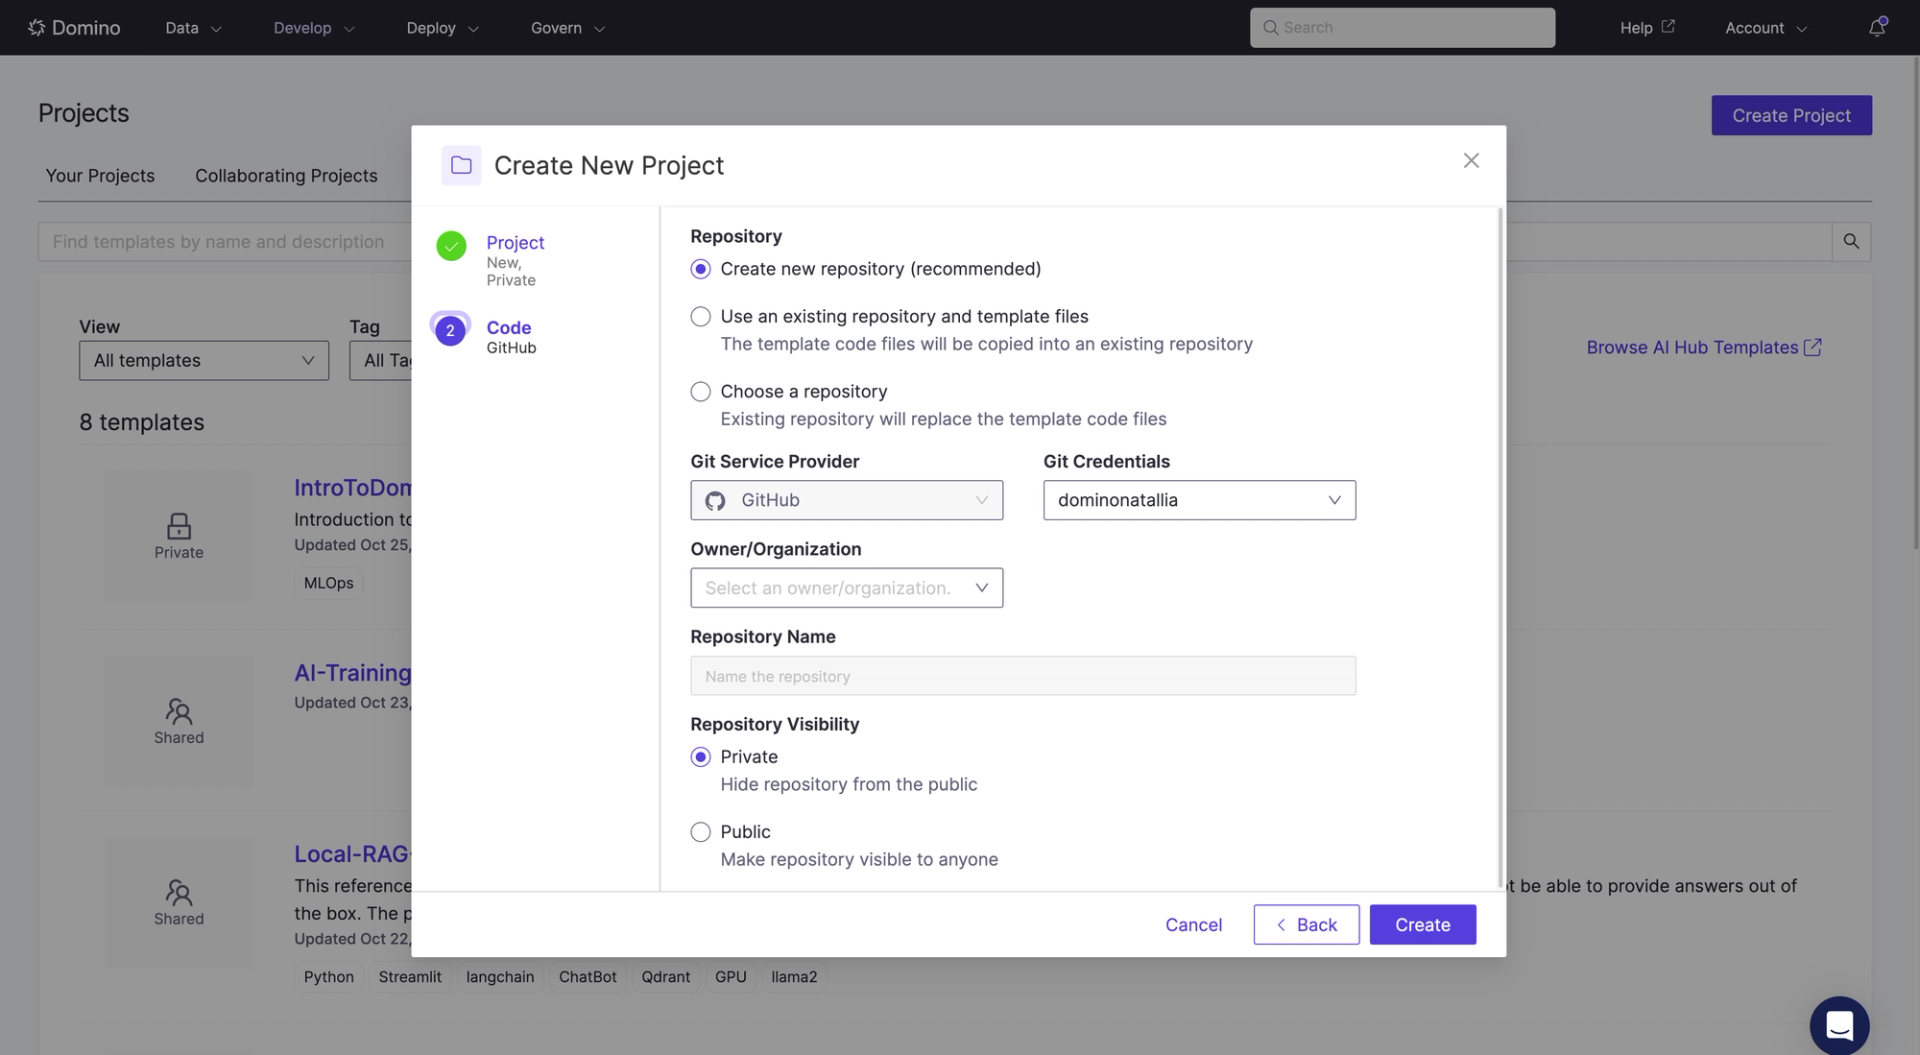
Task: Open the Git Credentials dropdown
Action: [1199, 500]
